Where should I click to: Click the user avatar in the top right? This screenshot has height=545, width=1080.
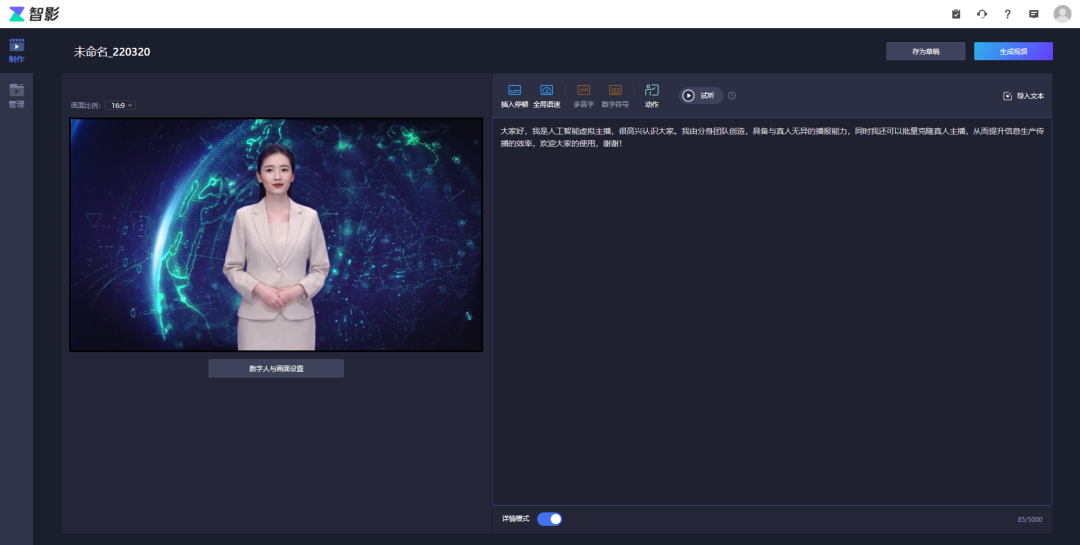pos(1062,14)
